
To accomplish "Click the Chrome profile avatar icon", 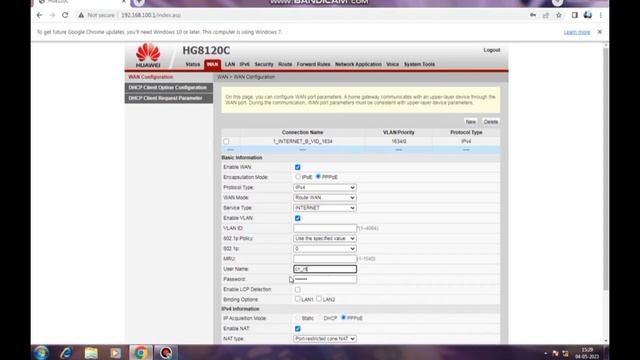I will (588, 15).
